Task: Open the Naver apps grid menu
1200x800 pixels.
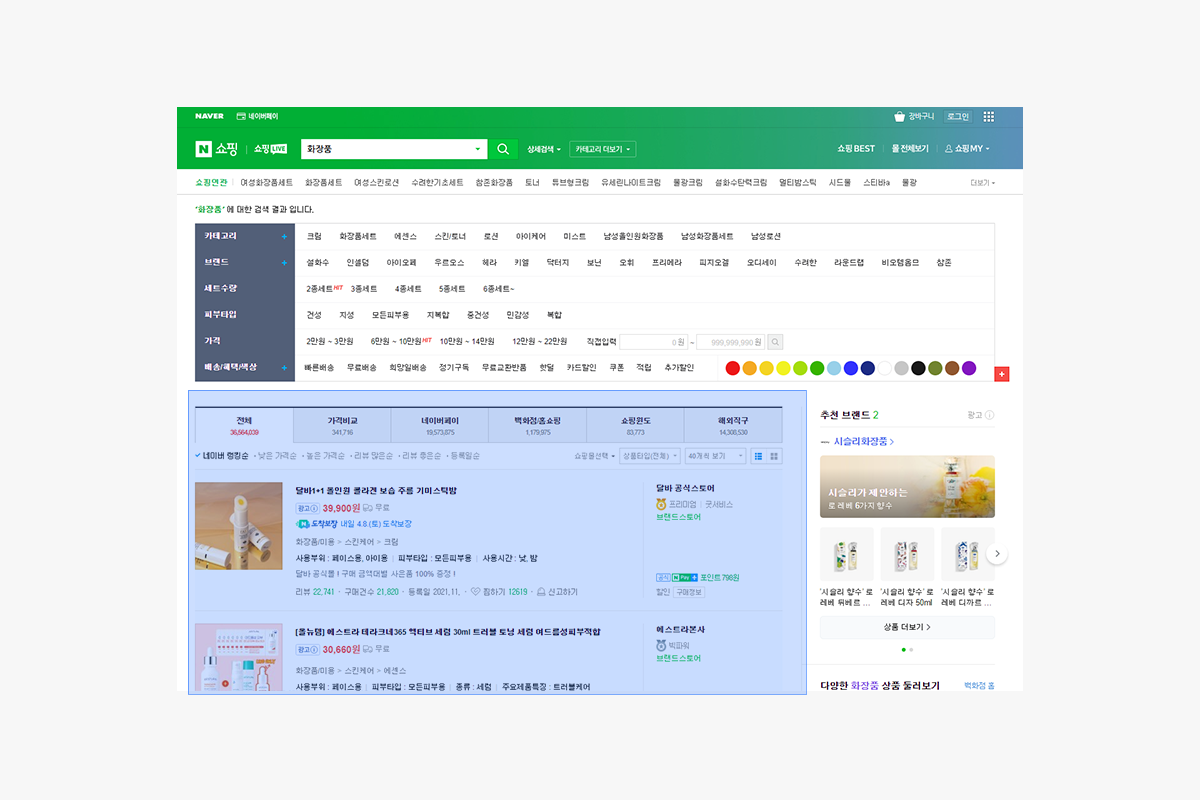Action: (988, 116)
